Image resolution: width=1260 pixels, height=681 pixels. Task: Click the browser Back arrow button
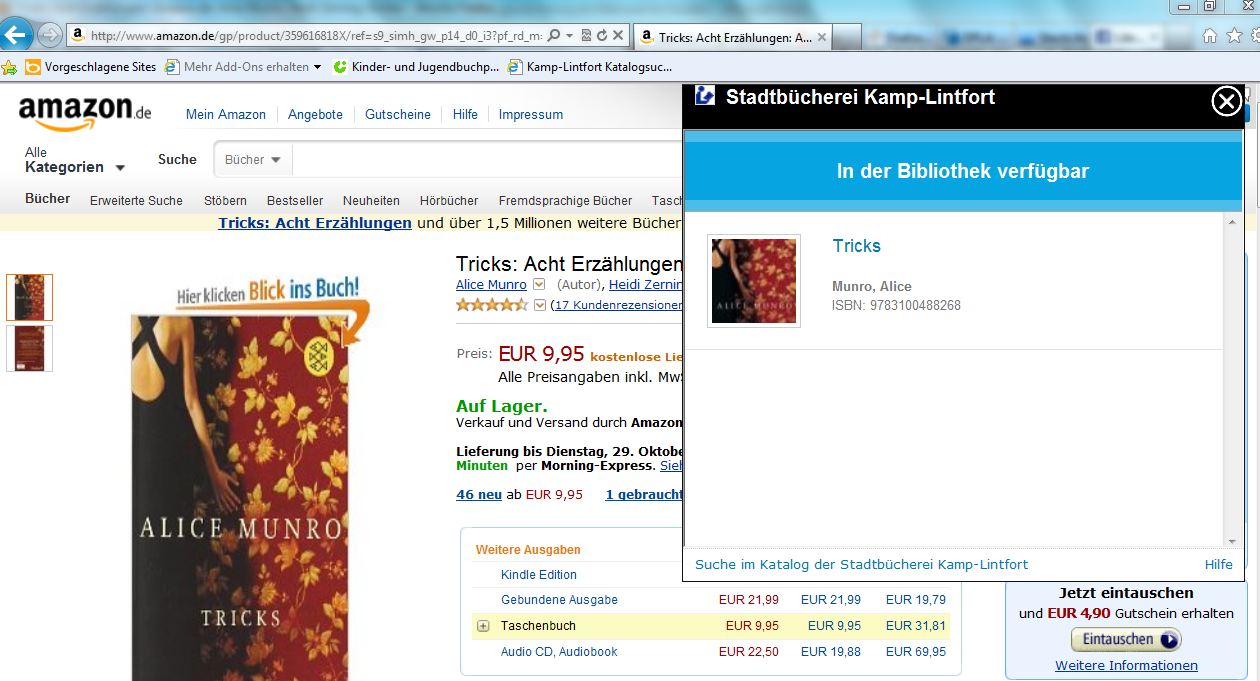pyautogui.click(x=16, y=35)
